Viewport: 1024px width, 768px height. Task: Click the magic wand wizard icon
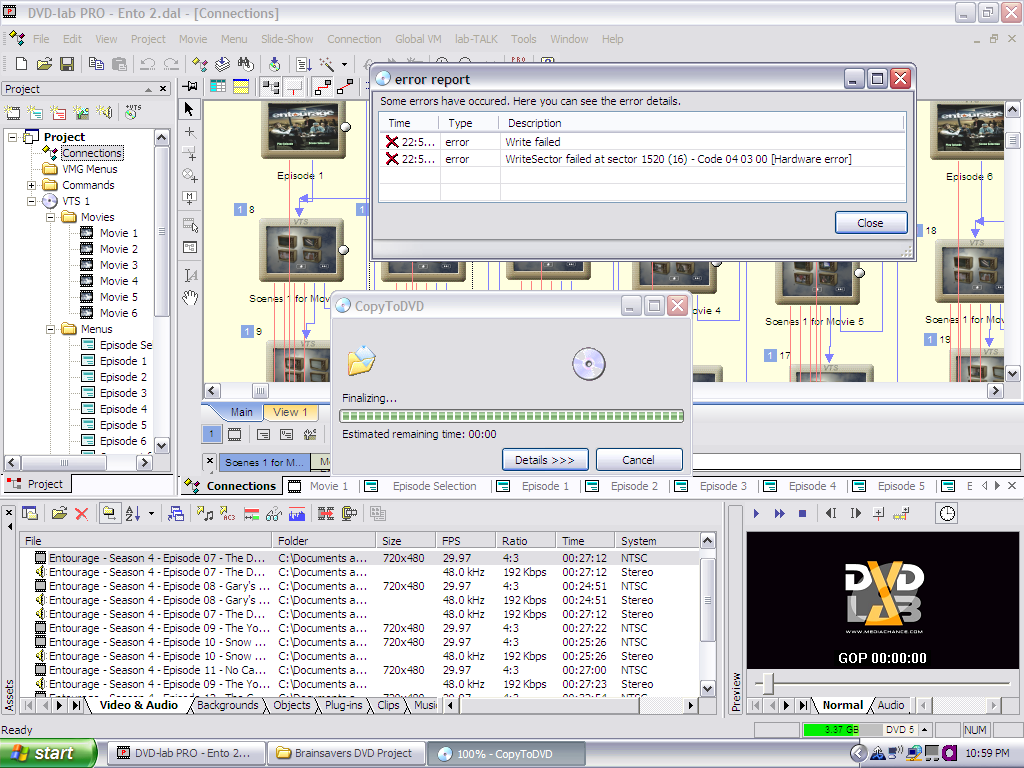pyautogui.click(x=327, y=63)
